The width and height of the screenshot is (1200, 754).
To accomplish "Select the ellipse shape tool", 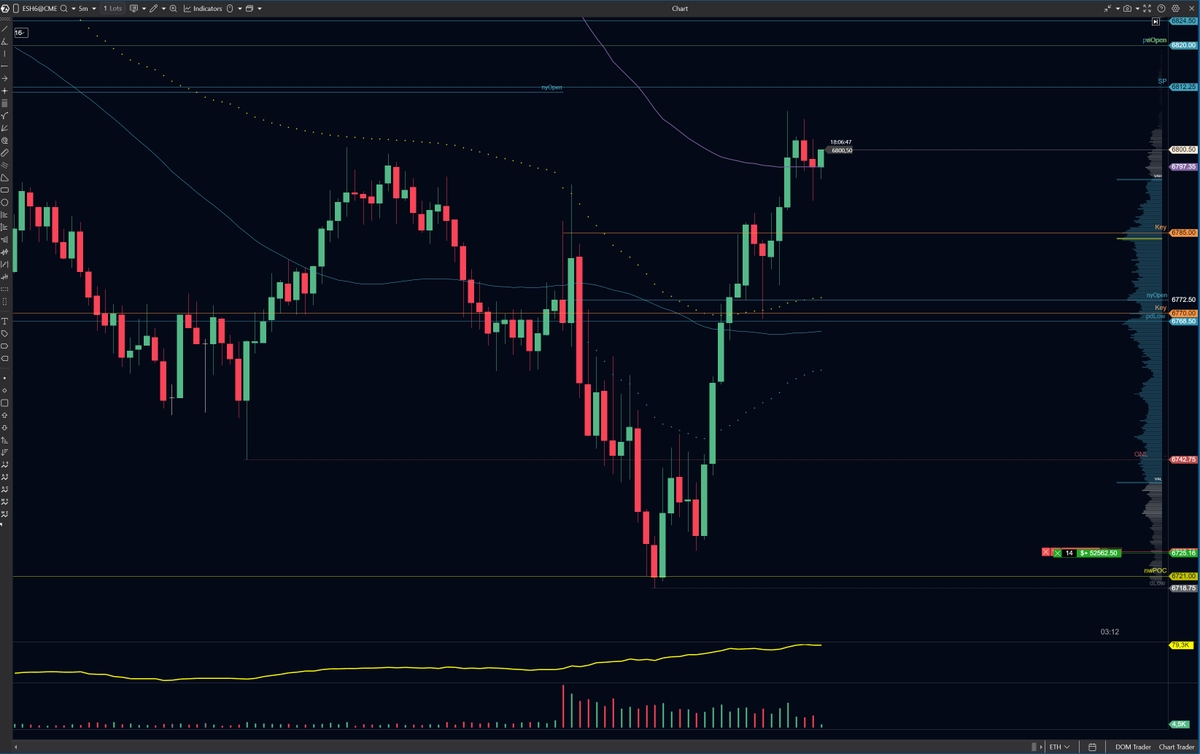I will [5, 202].
